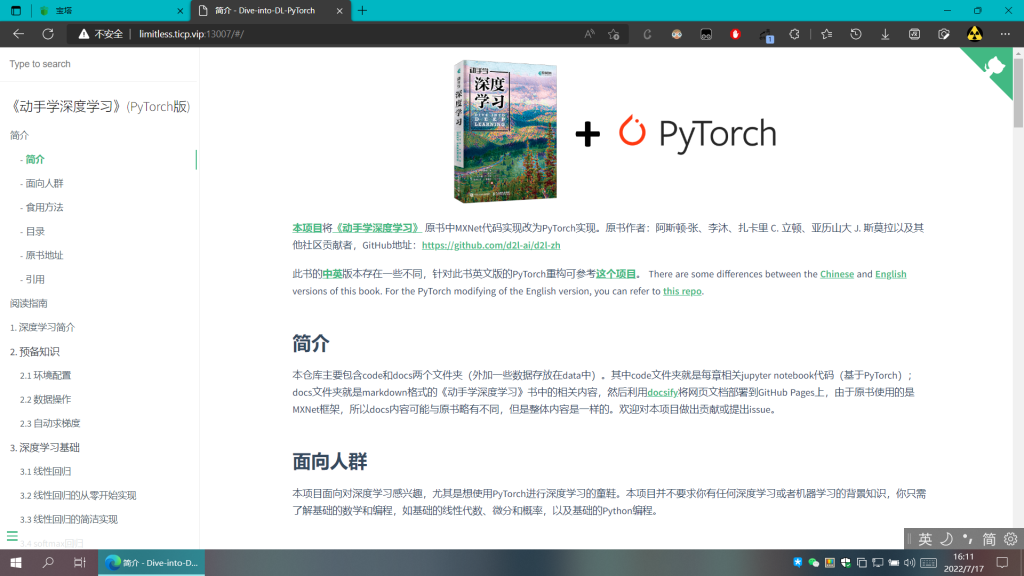Open the docsify link
Image resolution: width=1024 pixels, height=576 pixels.
tap(662, 392)
